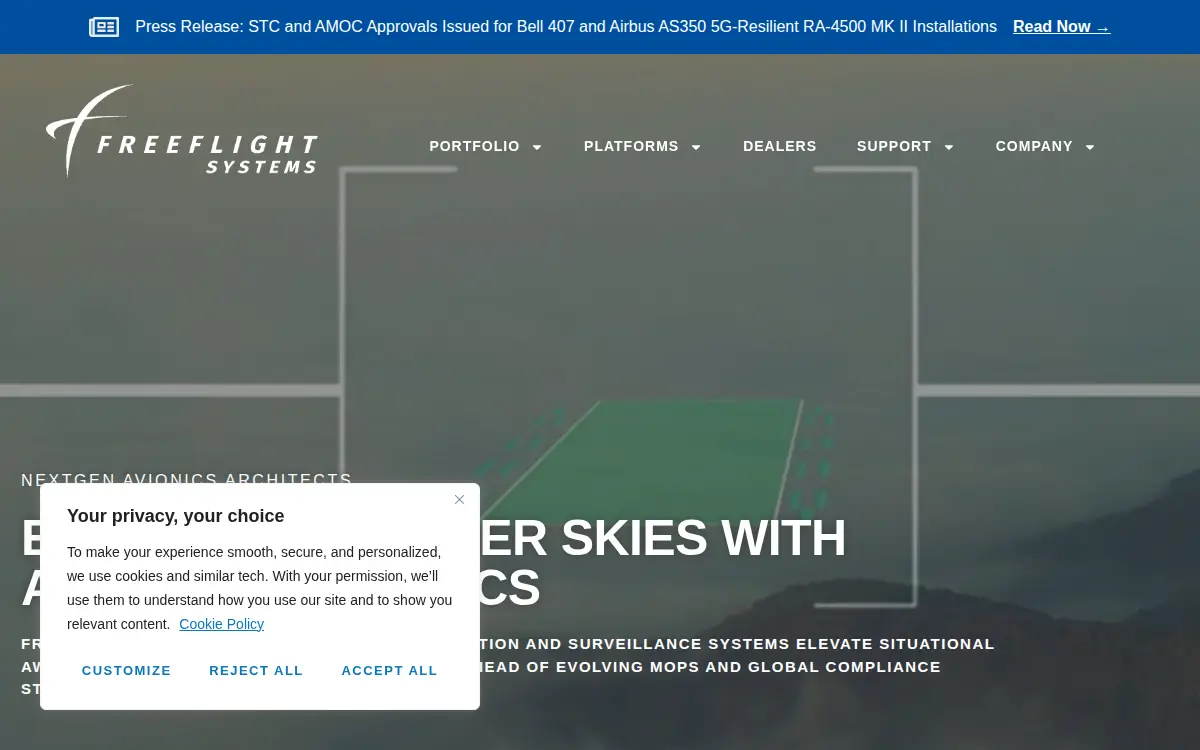1200x750 pixels.
Task: Open the Platforms menu
Action: coord(631,146)
